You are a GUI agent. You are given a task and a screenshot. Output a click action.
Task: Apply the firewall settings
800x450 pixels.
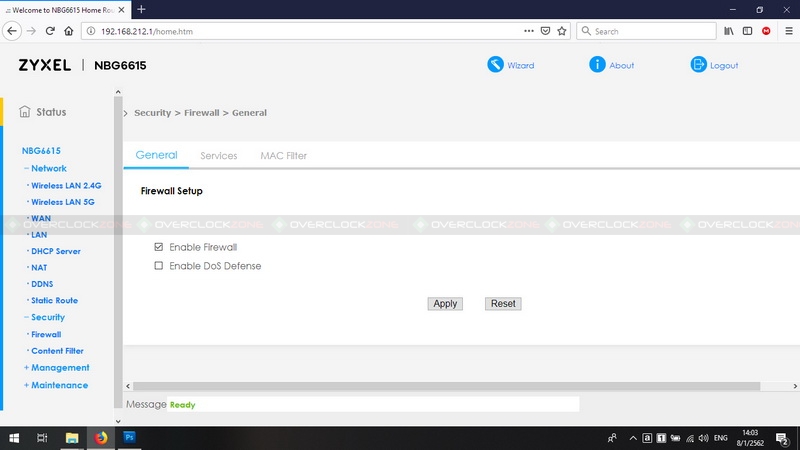coord(445,304)
